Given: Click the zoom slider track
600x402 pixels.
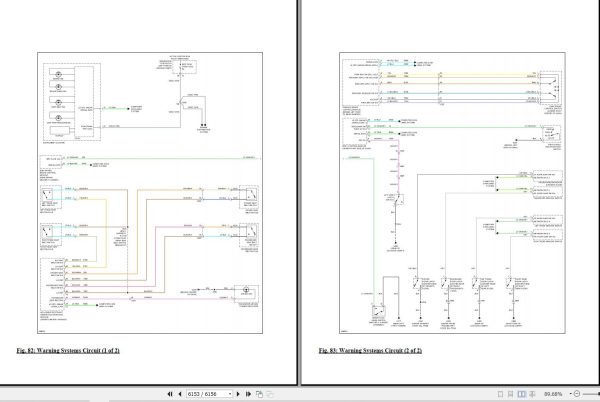Looking at the screenshot, I should pos(591,394).
